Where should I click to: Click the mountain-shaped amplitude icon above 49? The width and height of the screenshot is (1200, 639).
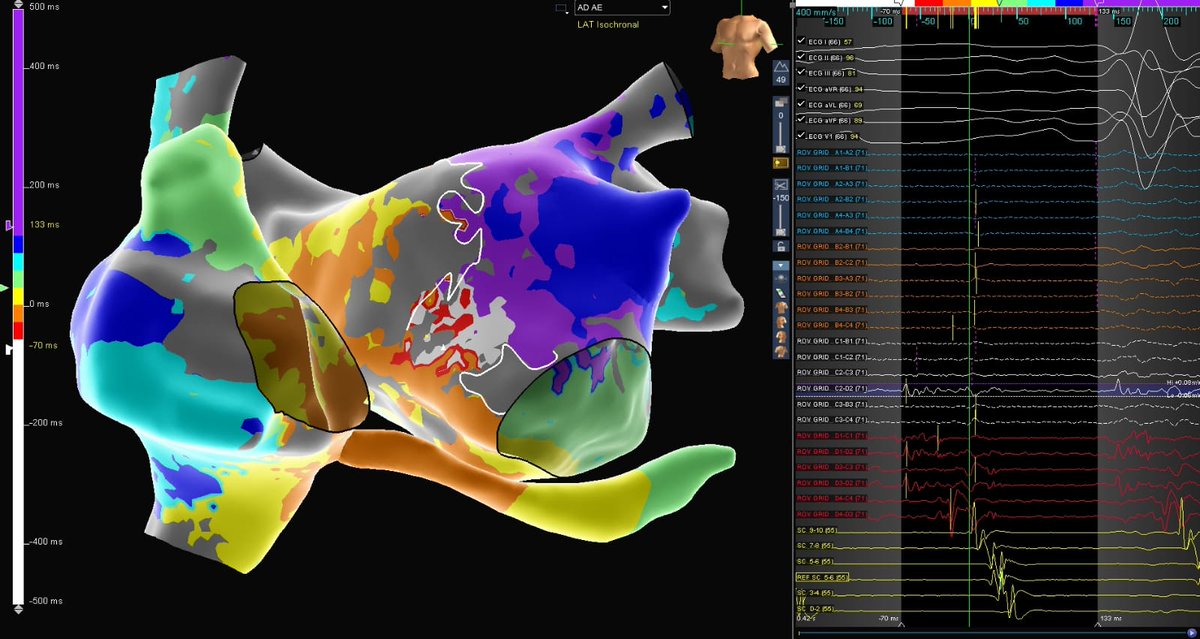click(780, 65)
